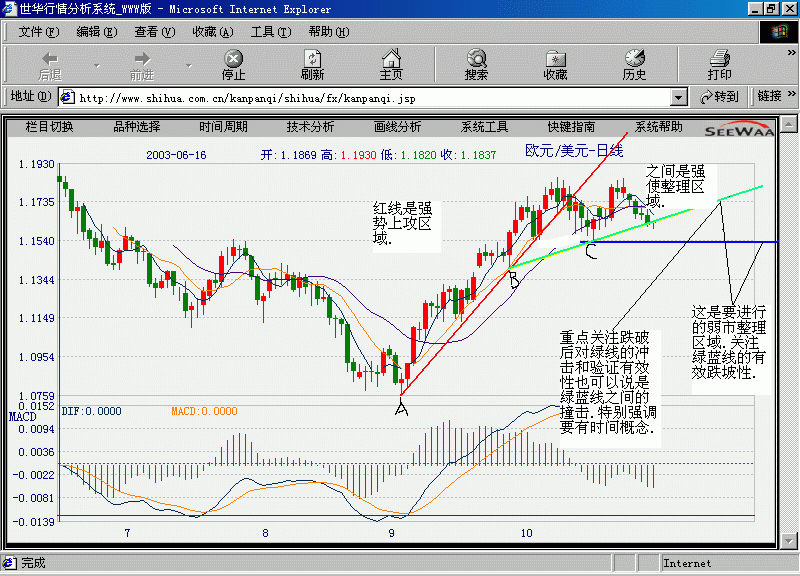The image size is (800, 576).
Task: Click the 转到 Go button
Action: tap(719, 96)
